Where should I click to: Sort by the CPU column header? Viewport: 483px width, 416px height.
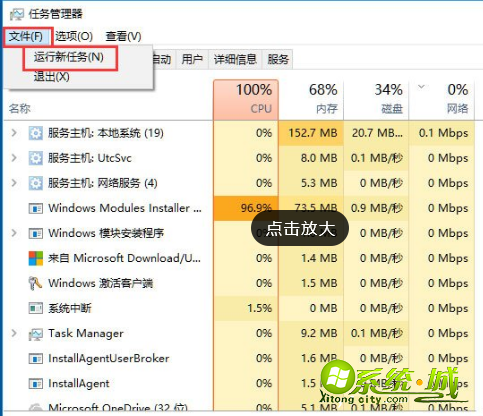pos(246,99)
